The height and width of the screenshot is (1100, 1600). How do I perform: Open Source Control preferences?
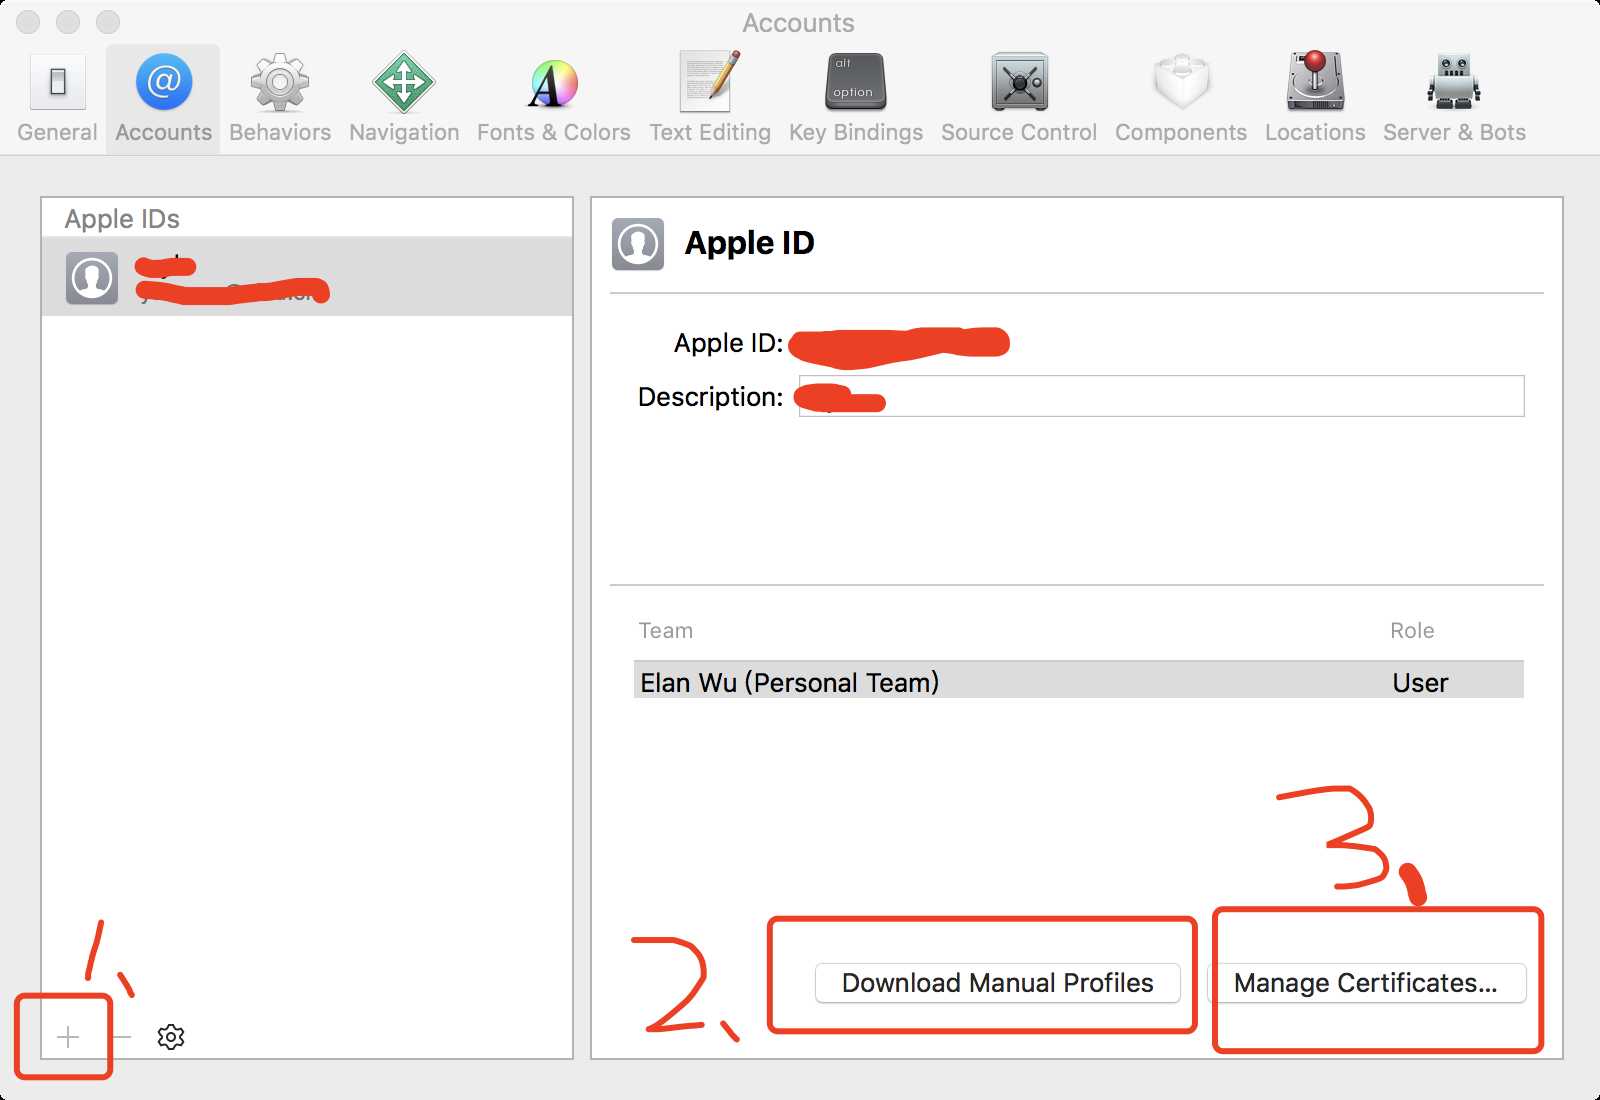tap(1019, 99)
